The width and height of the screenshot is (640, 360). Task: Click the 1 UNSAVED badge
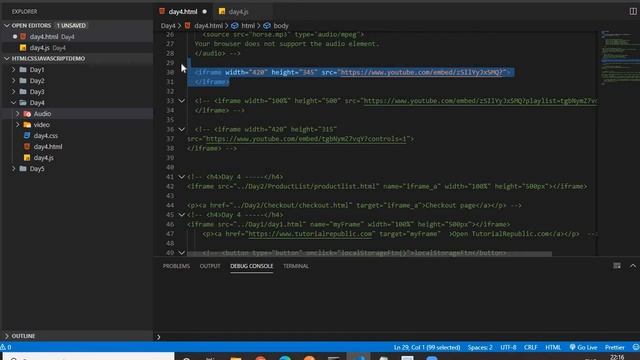pos(71,25)
